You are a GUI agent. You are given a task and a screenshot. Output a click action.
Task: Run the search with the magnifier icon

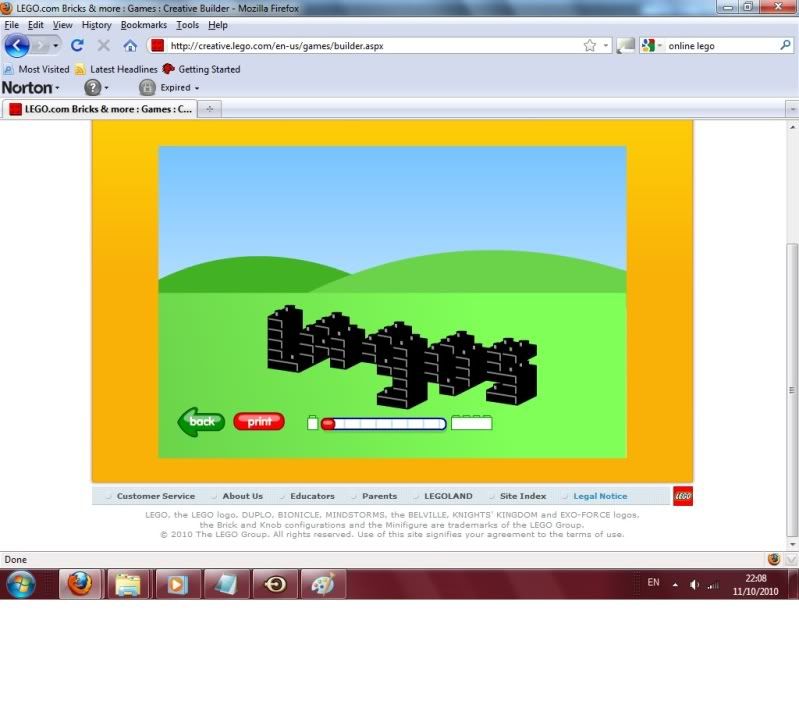tap(785, 45)
